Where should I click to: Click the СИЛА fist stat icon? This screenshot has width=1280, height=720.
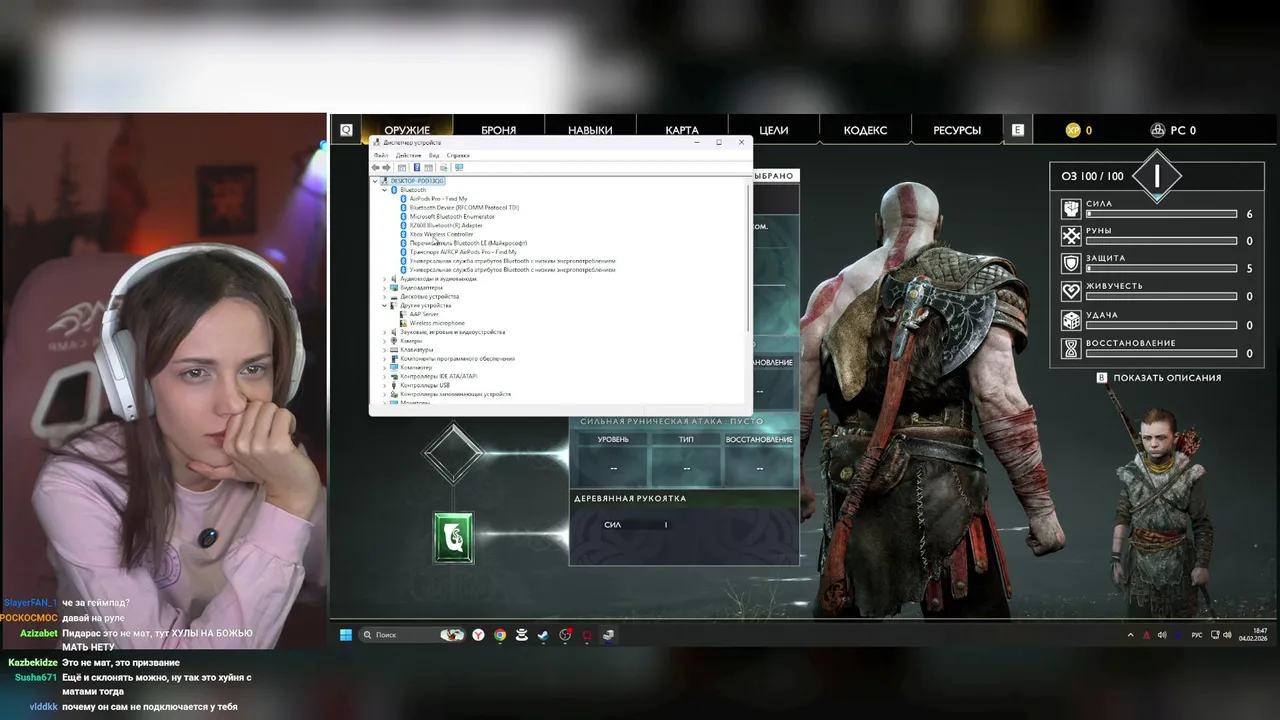[x=1071, y=208]
